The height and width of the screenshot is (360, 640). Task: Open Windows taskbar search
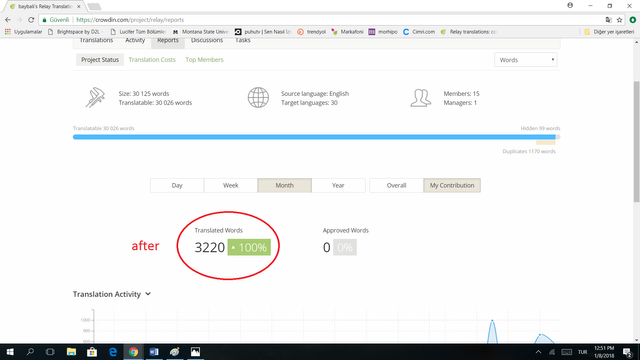(30, 352)
